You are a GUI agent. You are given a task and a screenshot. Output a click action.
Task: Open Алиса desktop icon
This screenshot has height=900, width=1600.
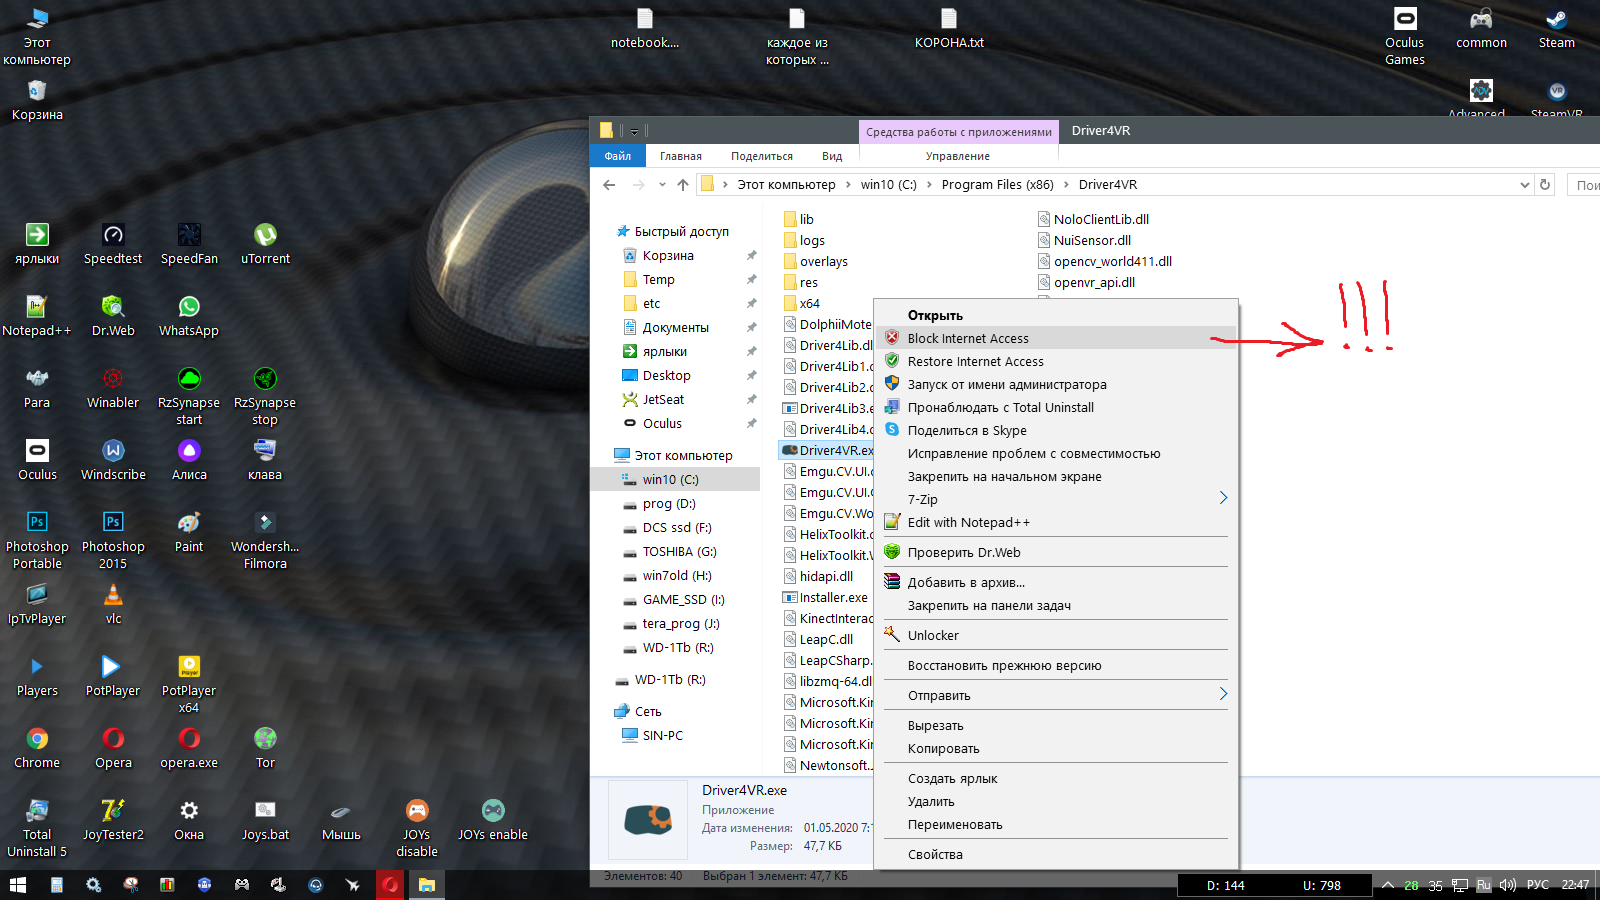(189, 461)
